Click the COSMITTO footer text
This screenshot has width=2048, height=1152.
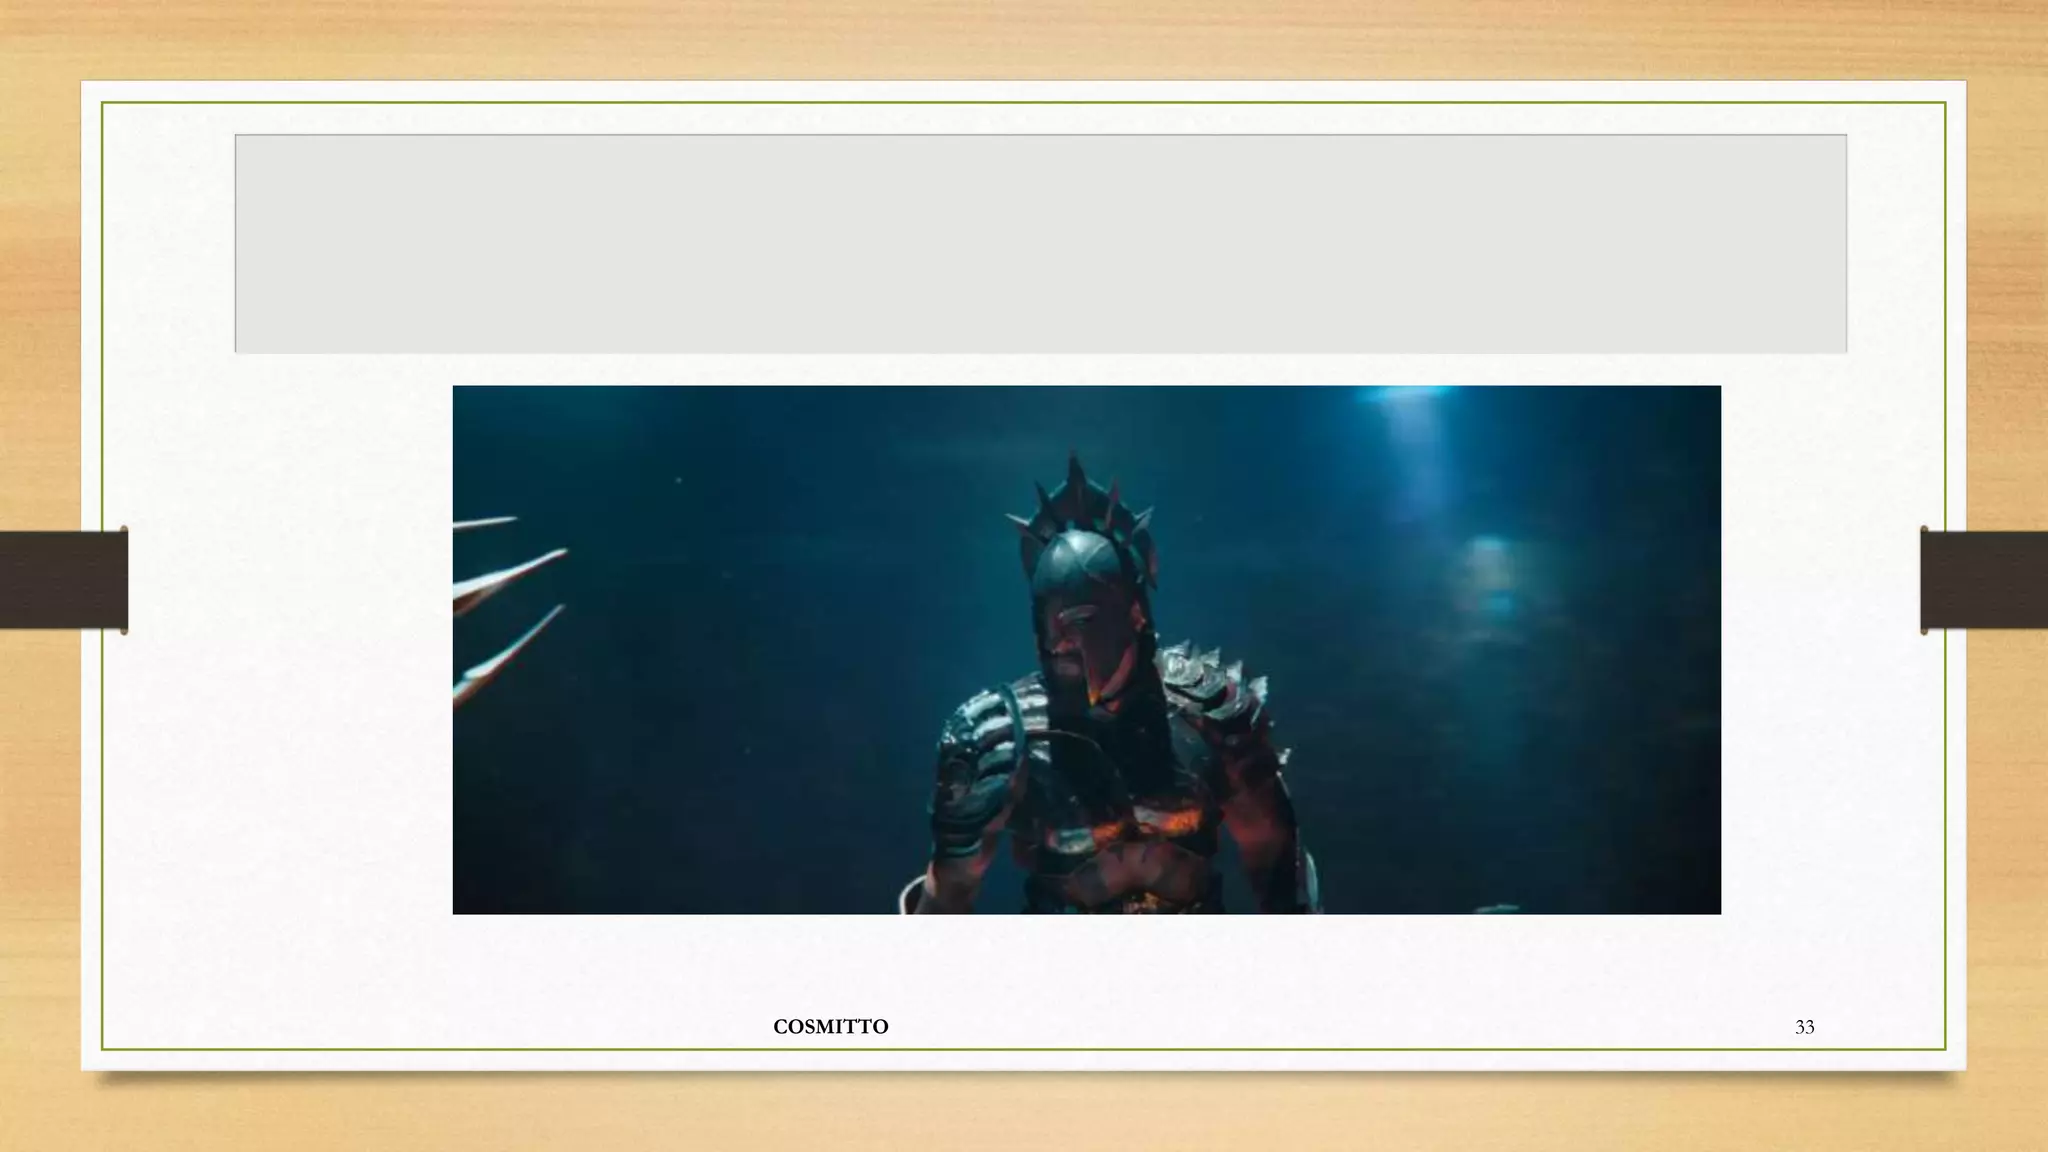pyautogui.click(x=830, y=1027)
